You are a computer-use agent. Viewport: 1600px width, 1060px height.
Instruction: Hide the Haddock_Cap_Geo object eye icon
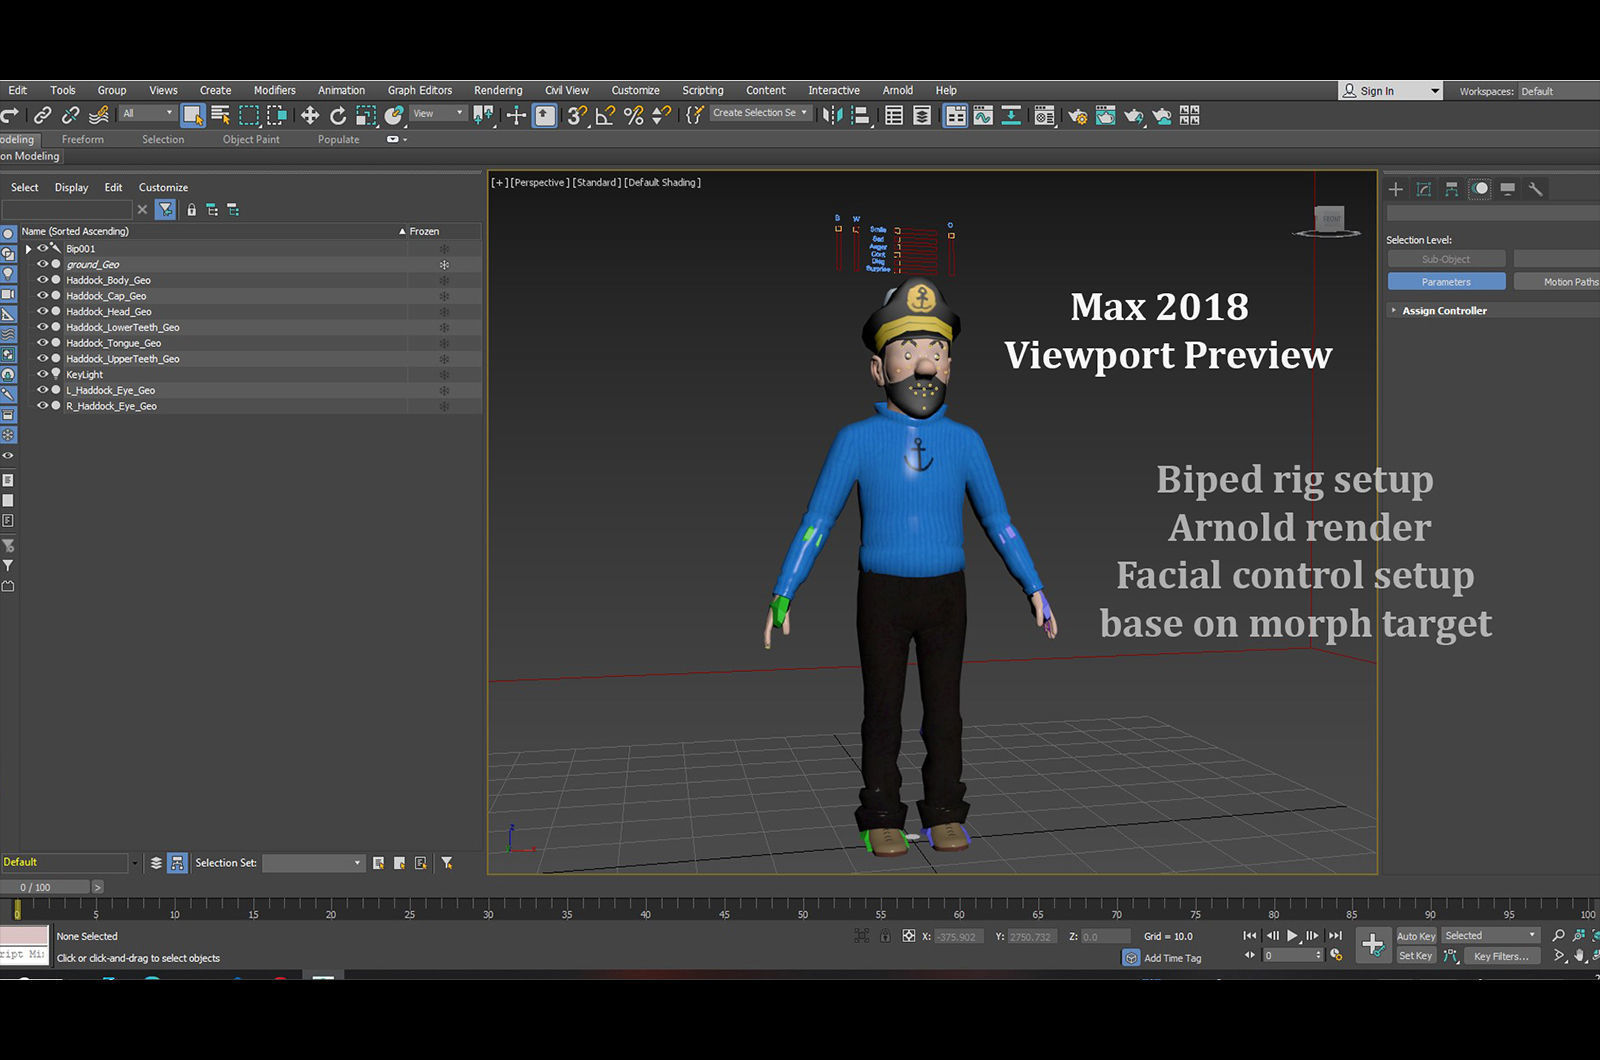[42, 296]
